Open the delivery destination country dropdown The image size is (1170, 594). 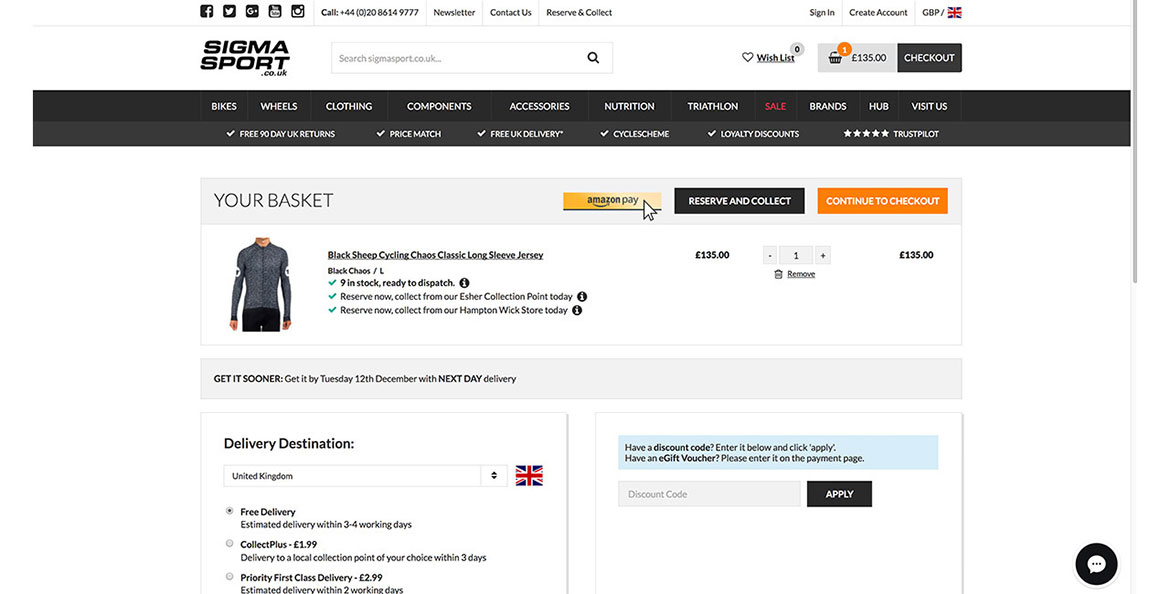coord(366,475)
